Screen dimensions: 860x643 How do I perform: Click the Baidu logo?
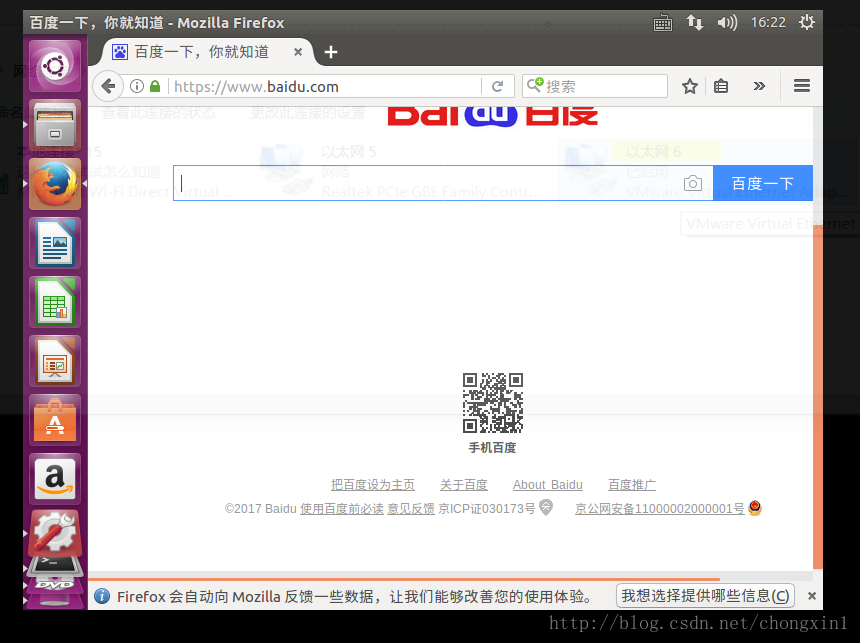493,116
